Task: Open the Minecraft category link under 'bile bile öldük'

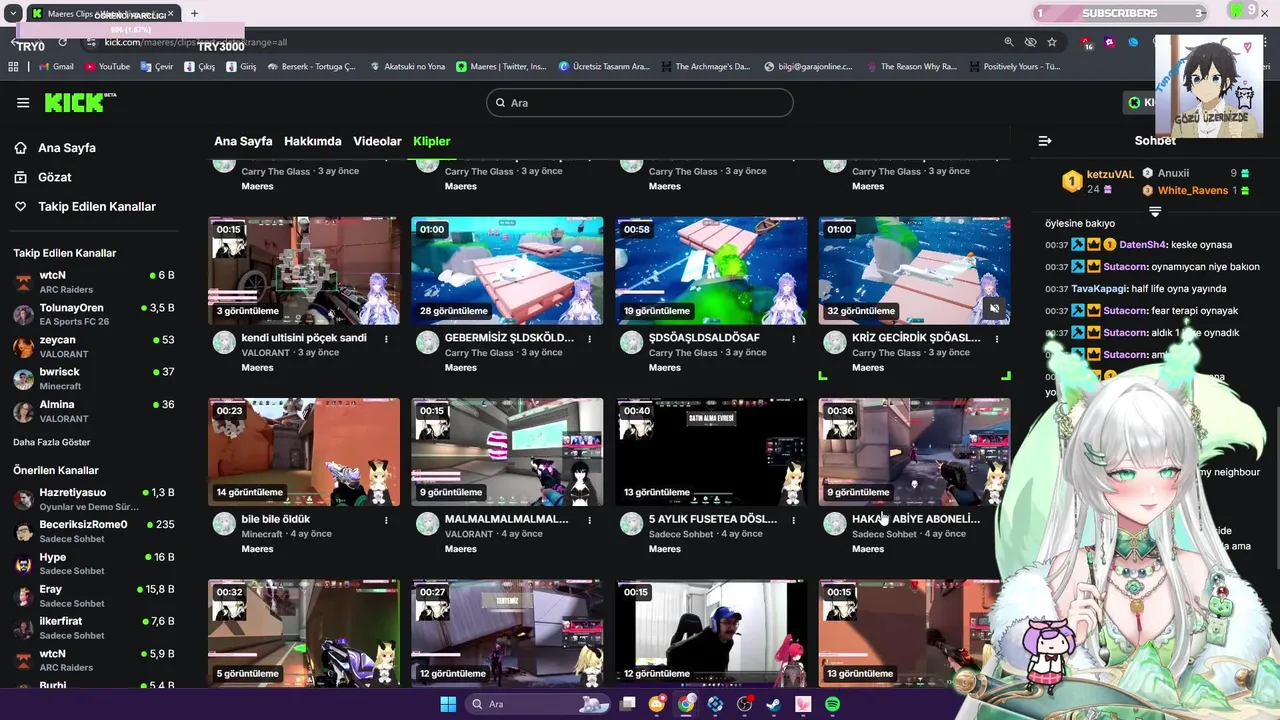Action: (262, 534)
